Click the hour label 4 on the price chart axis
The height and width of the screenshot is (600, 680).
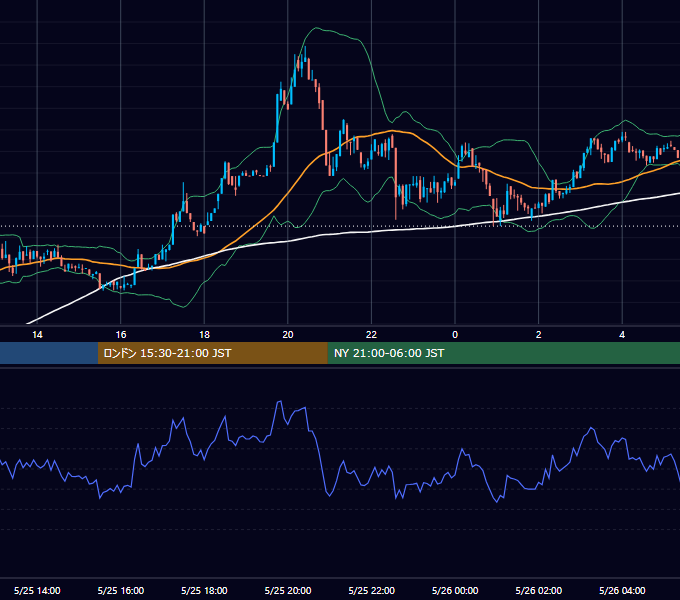click(x=622, y=335)
